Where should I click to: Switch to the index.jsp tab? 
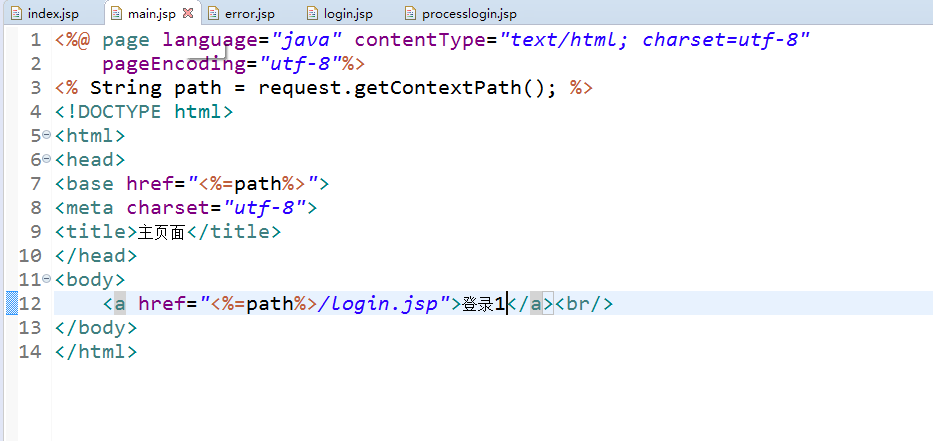[52, 13]
